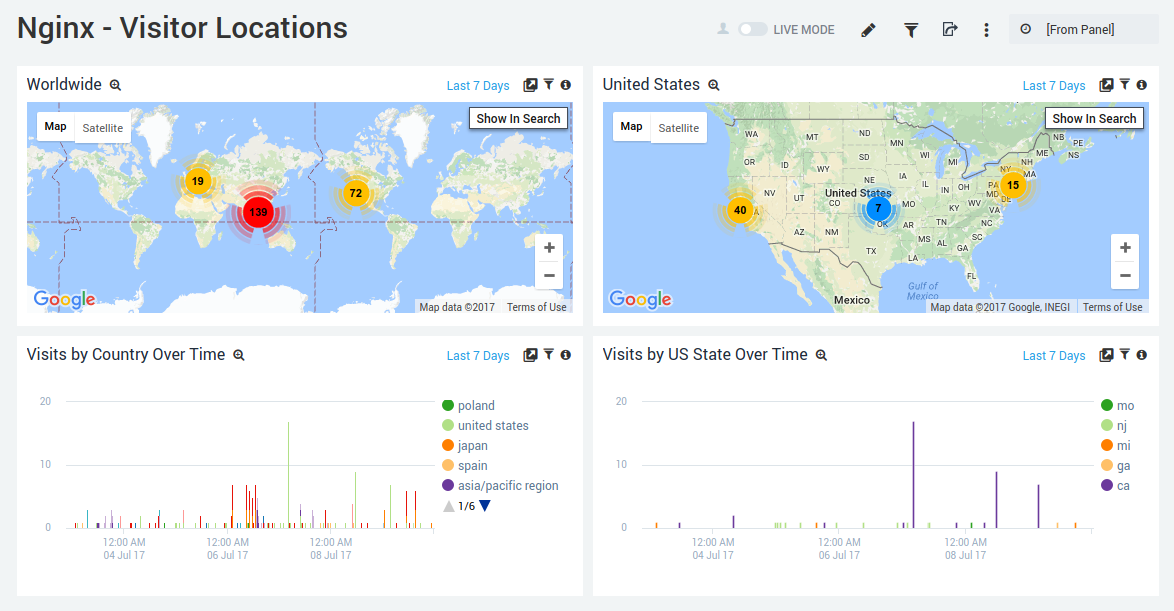1174x611 pixels.
Task: Click the filter icon on United States panel
Action: (1125, 85)
